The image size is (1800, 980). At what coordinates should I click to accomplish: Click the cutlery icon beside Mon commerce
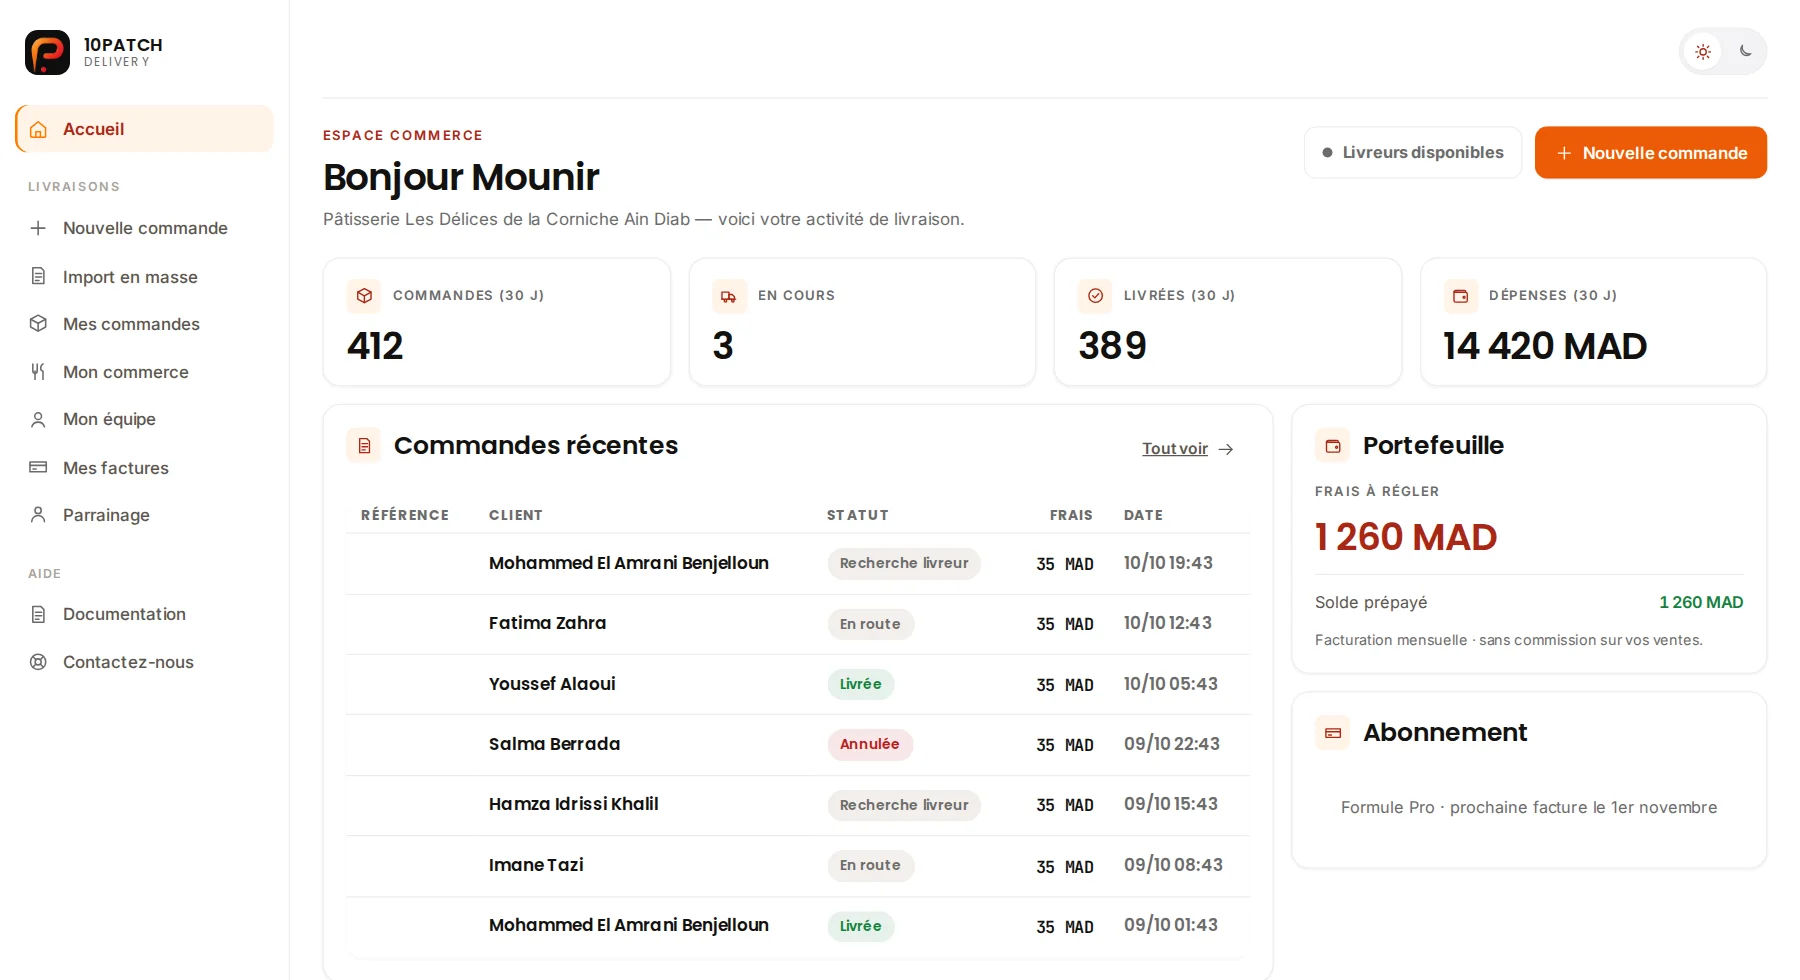[38, 371]
